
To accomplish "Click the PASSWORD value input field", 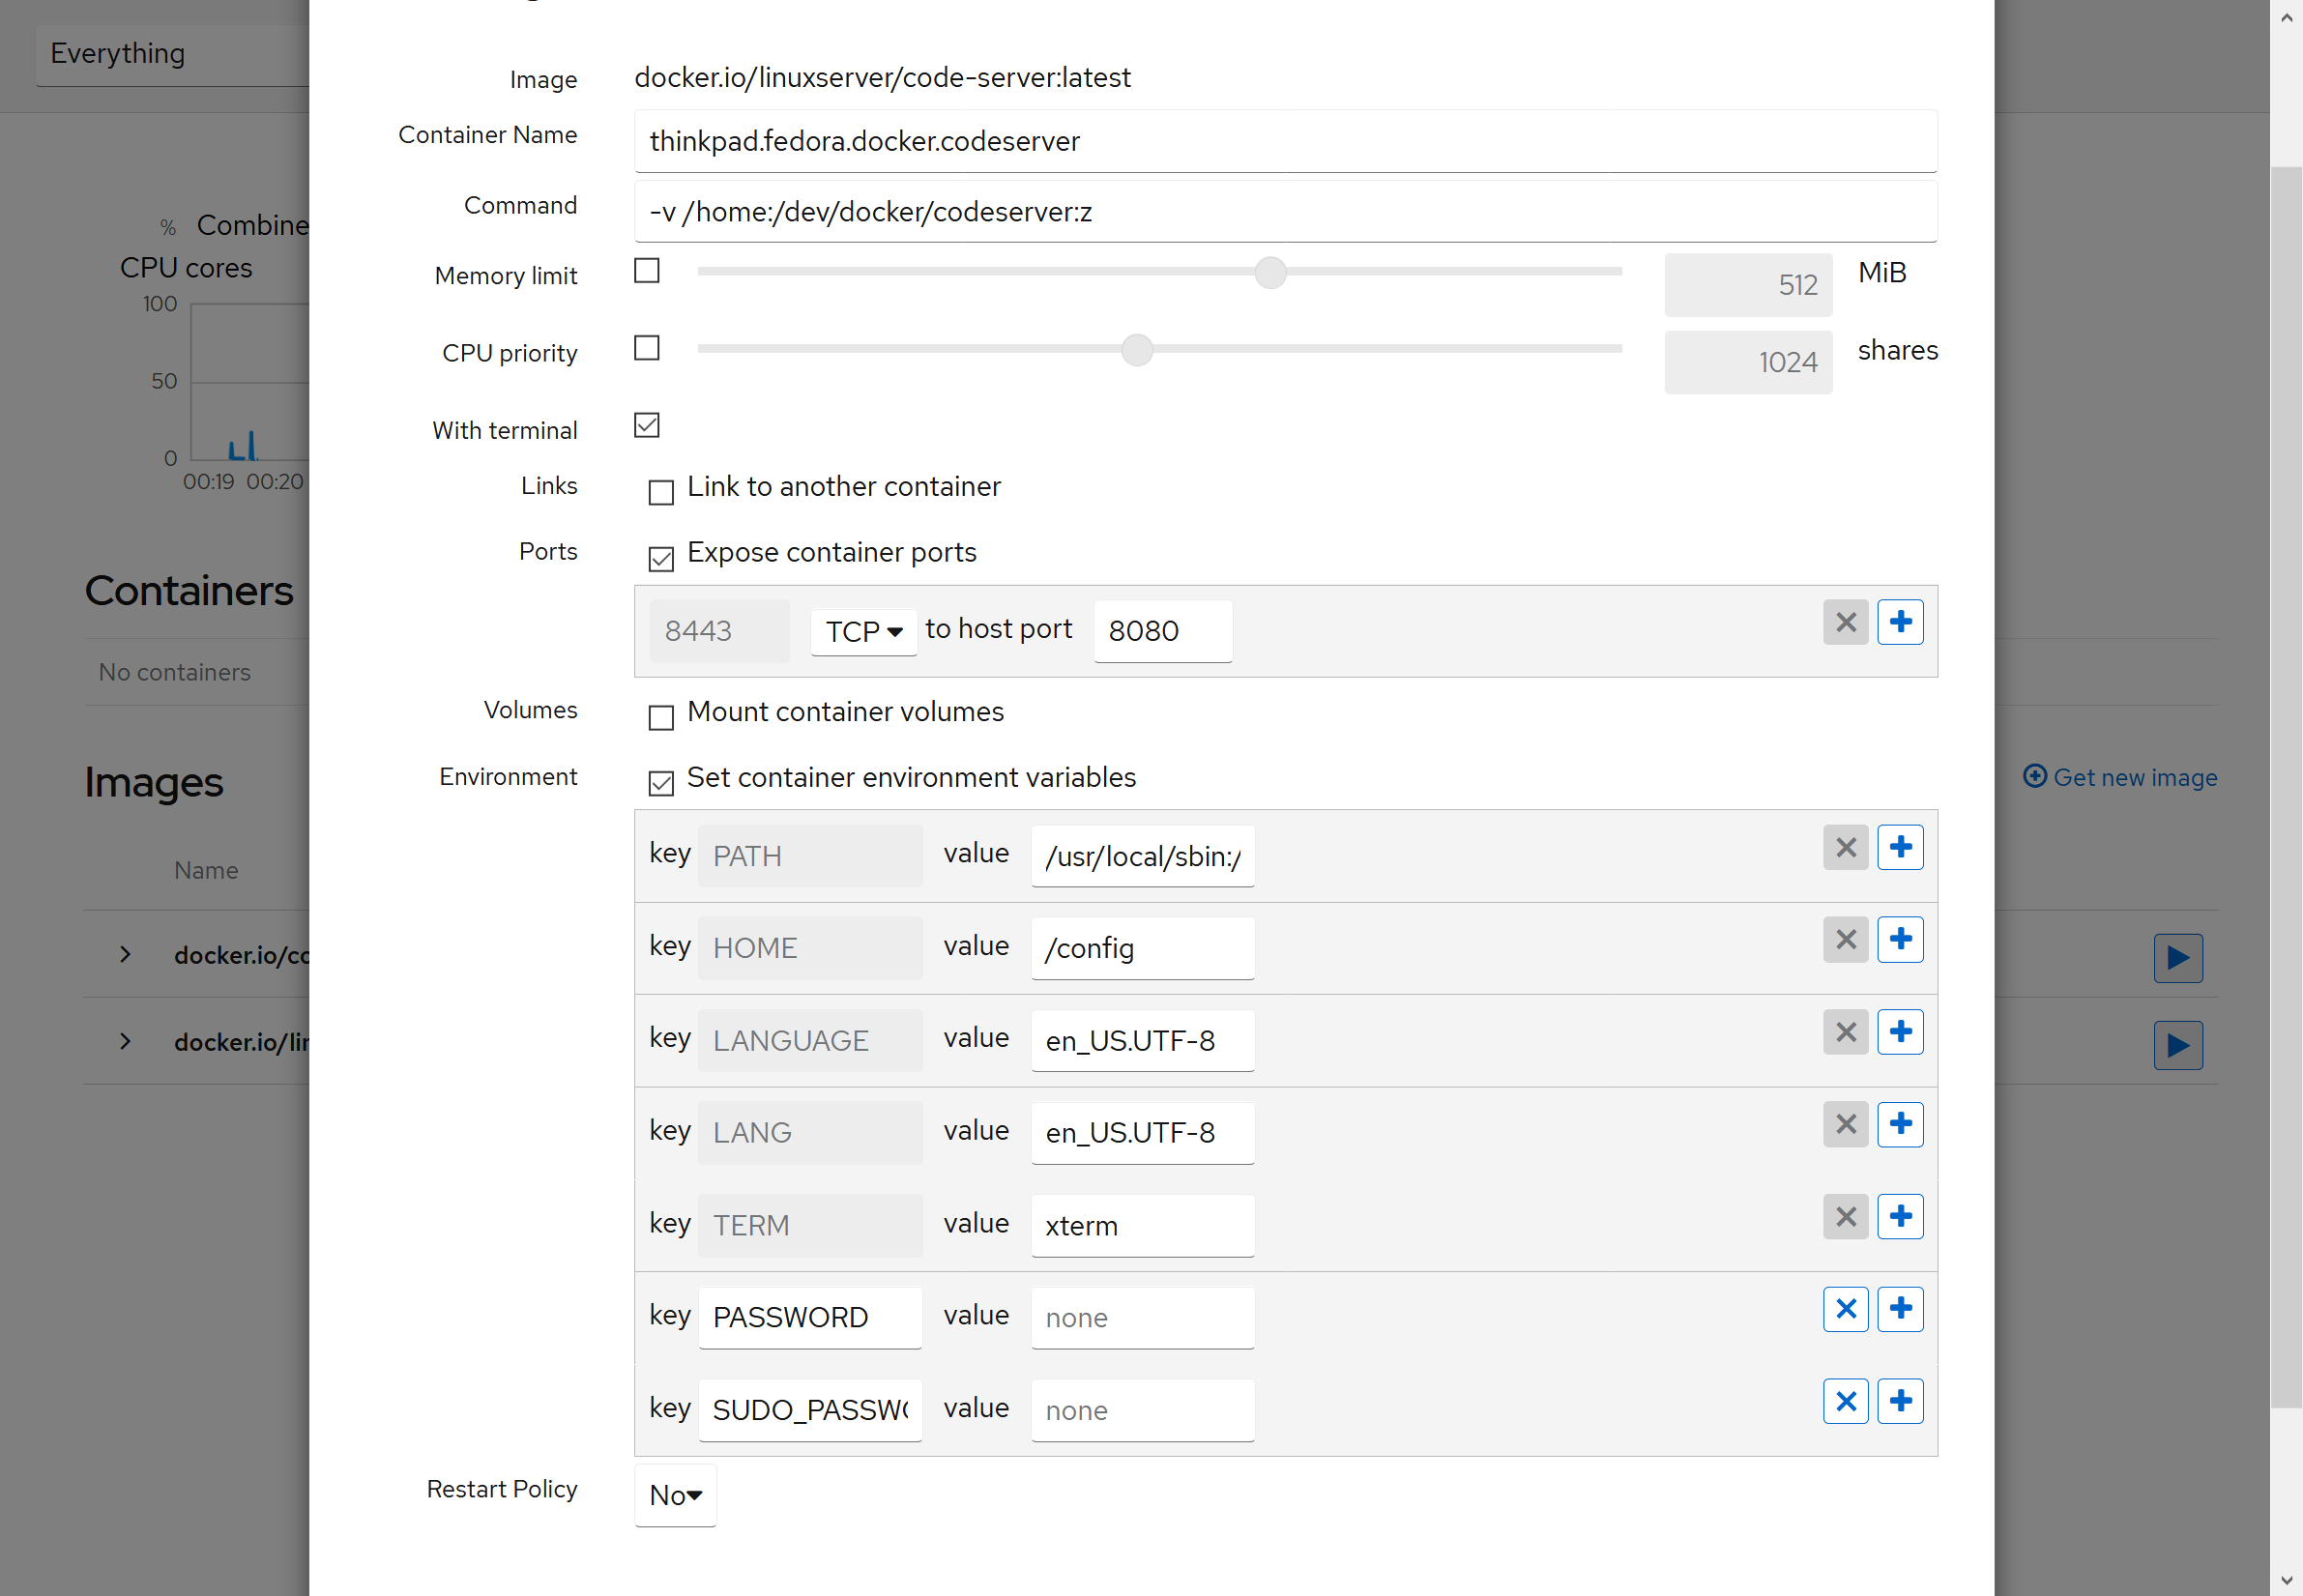I will pos(1142,1318).
